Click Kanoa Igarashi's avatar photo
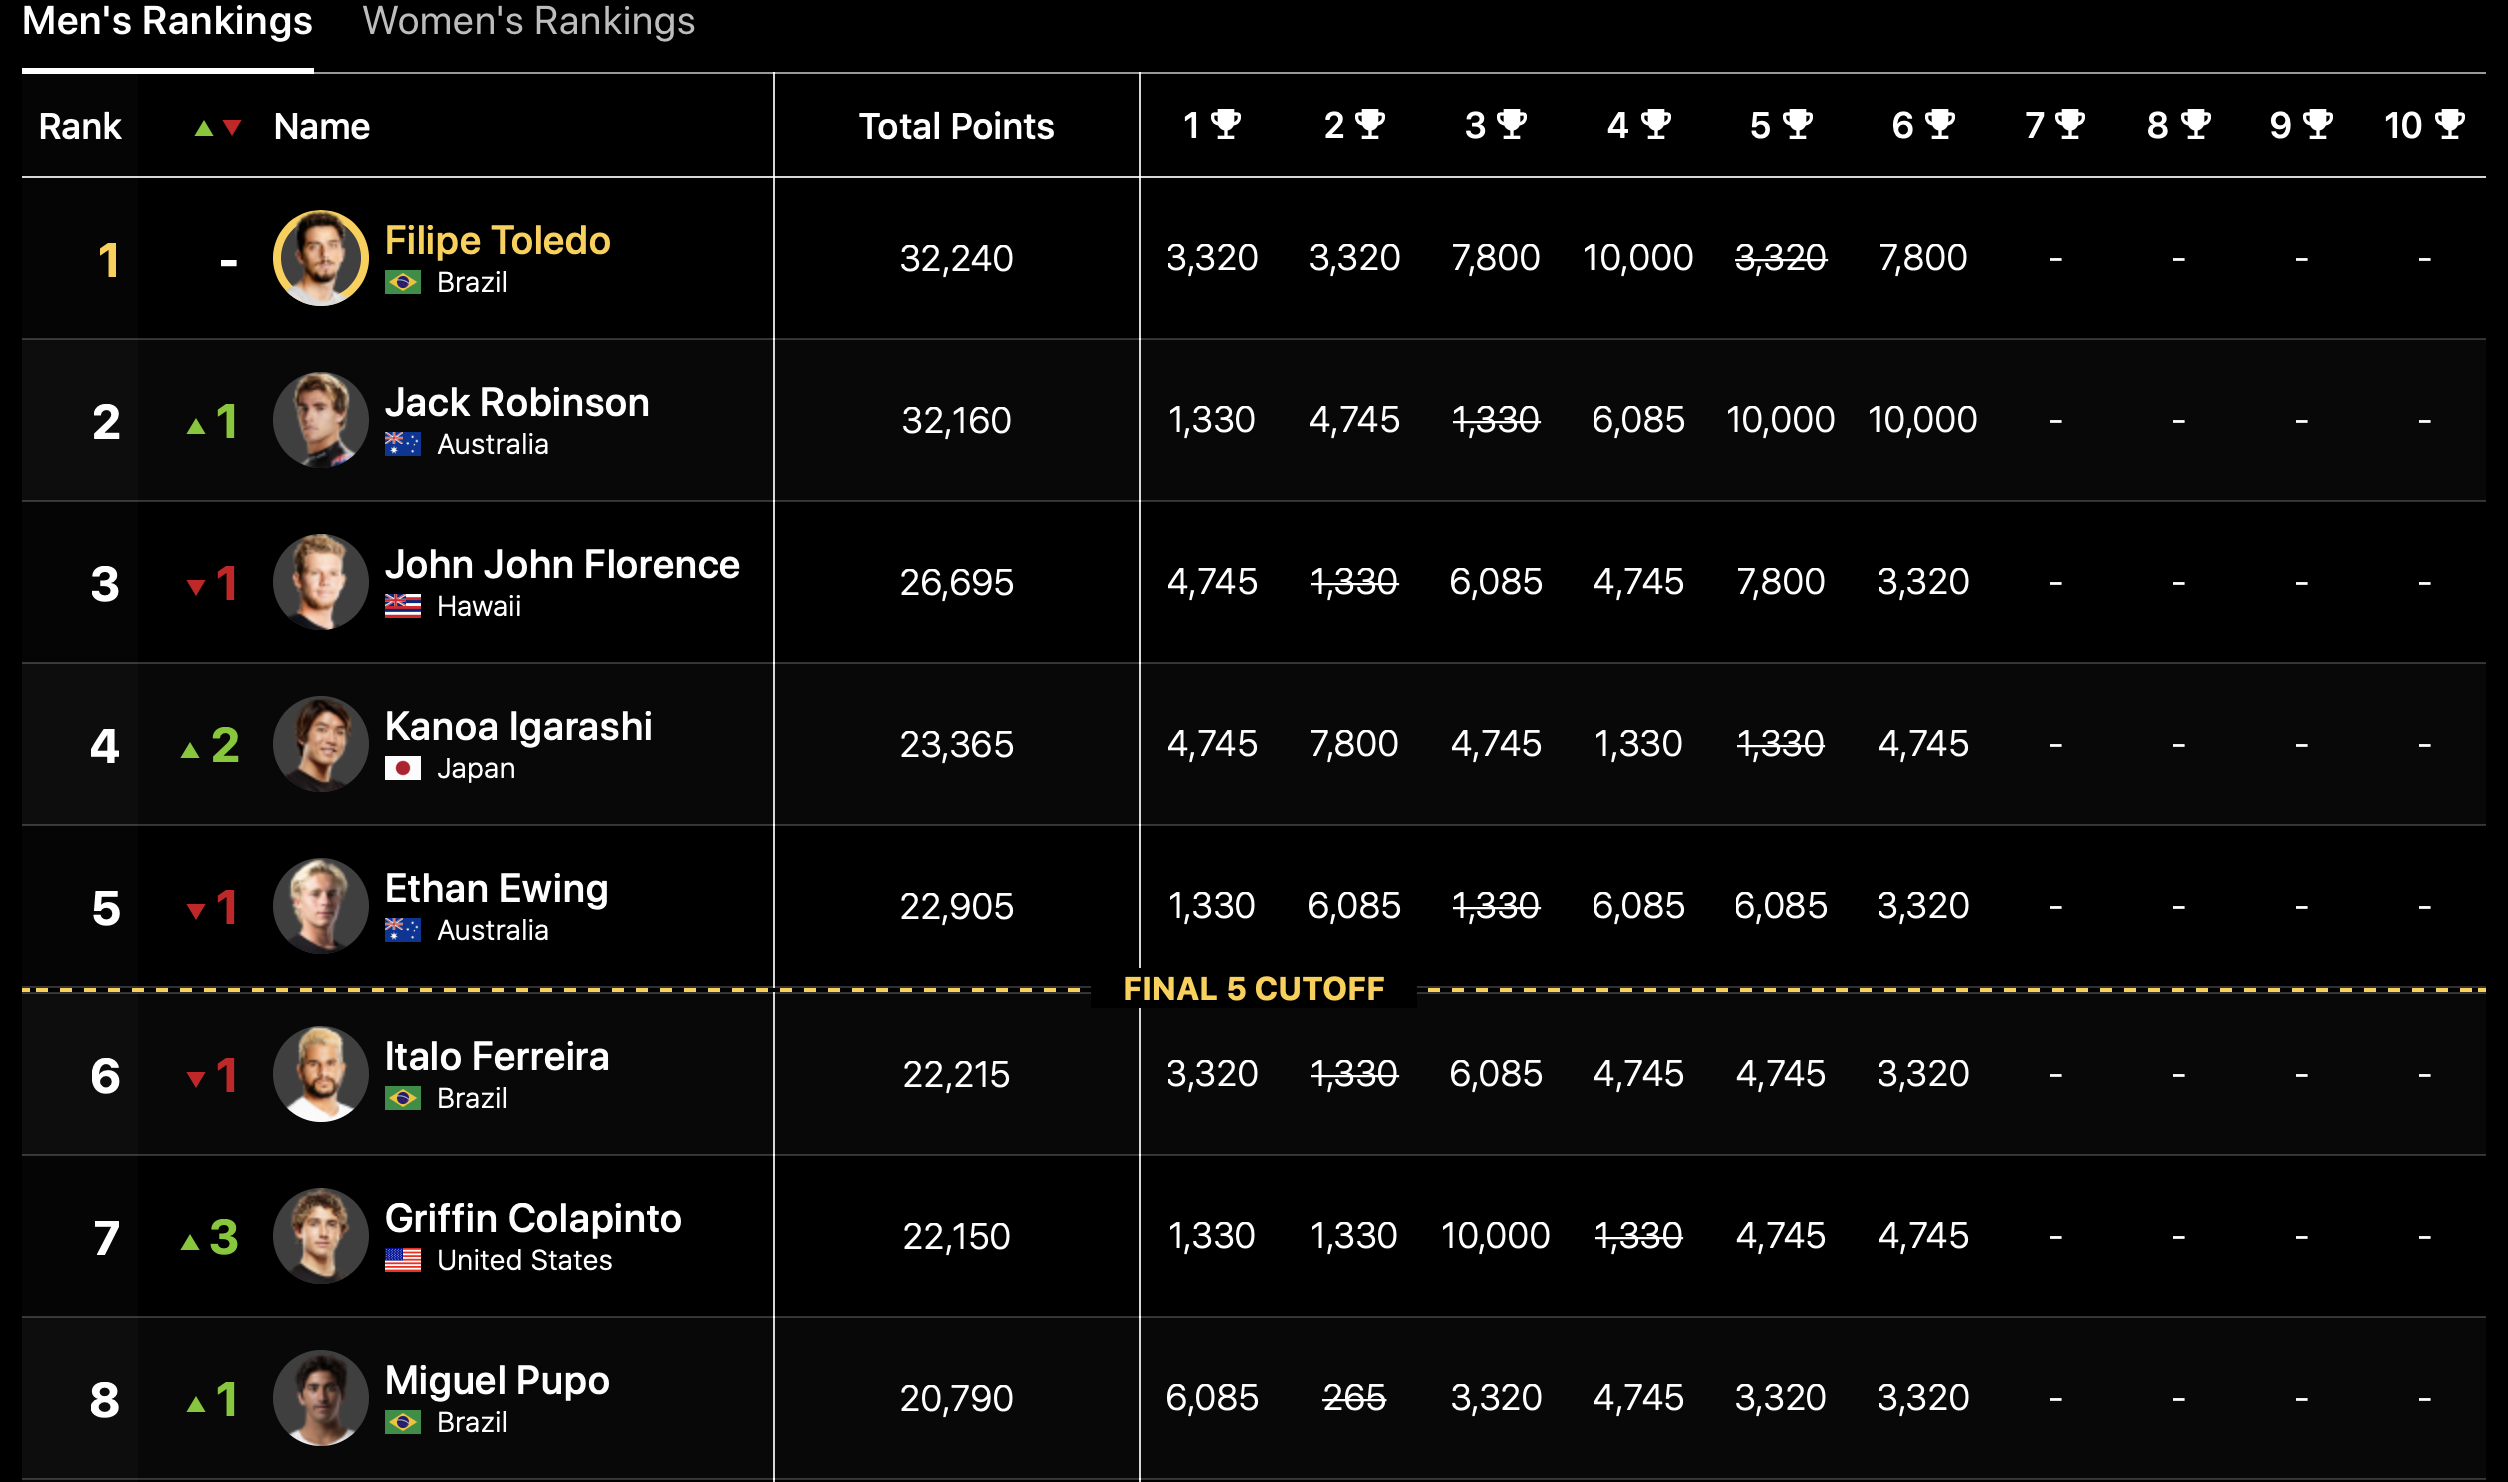Image resolution: width=2508 pixels, height=1482 pixels. (321, 744)
